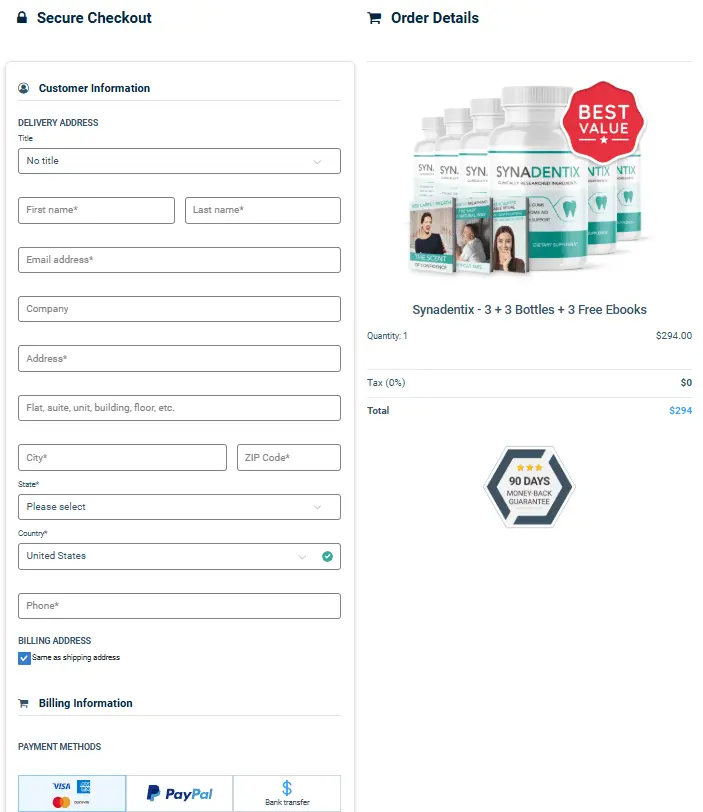Screen dimensions: 703x812
Task: Open the Country dropdown showing United States
Action: point(179,556)
